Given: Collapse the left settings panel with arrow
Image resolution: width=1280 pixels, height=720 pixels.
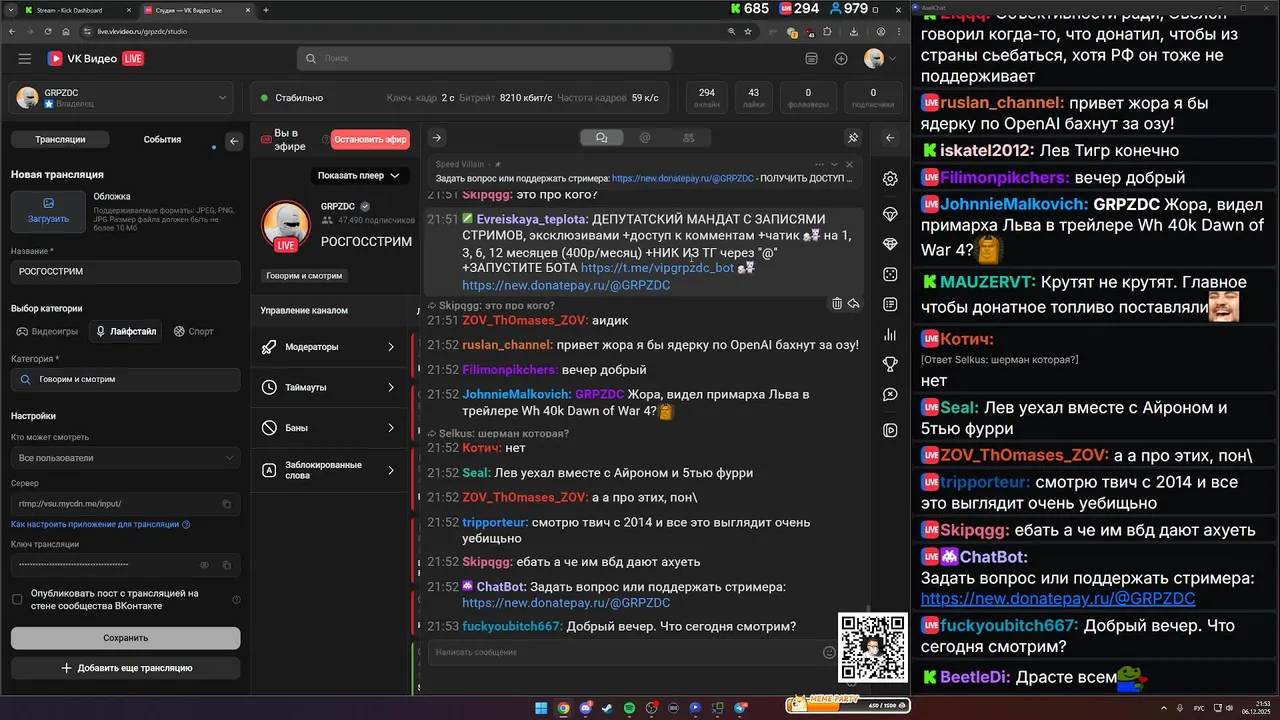Looking at the screenshot, I should tap(234, 141).
